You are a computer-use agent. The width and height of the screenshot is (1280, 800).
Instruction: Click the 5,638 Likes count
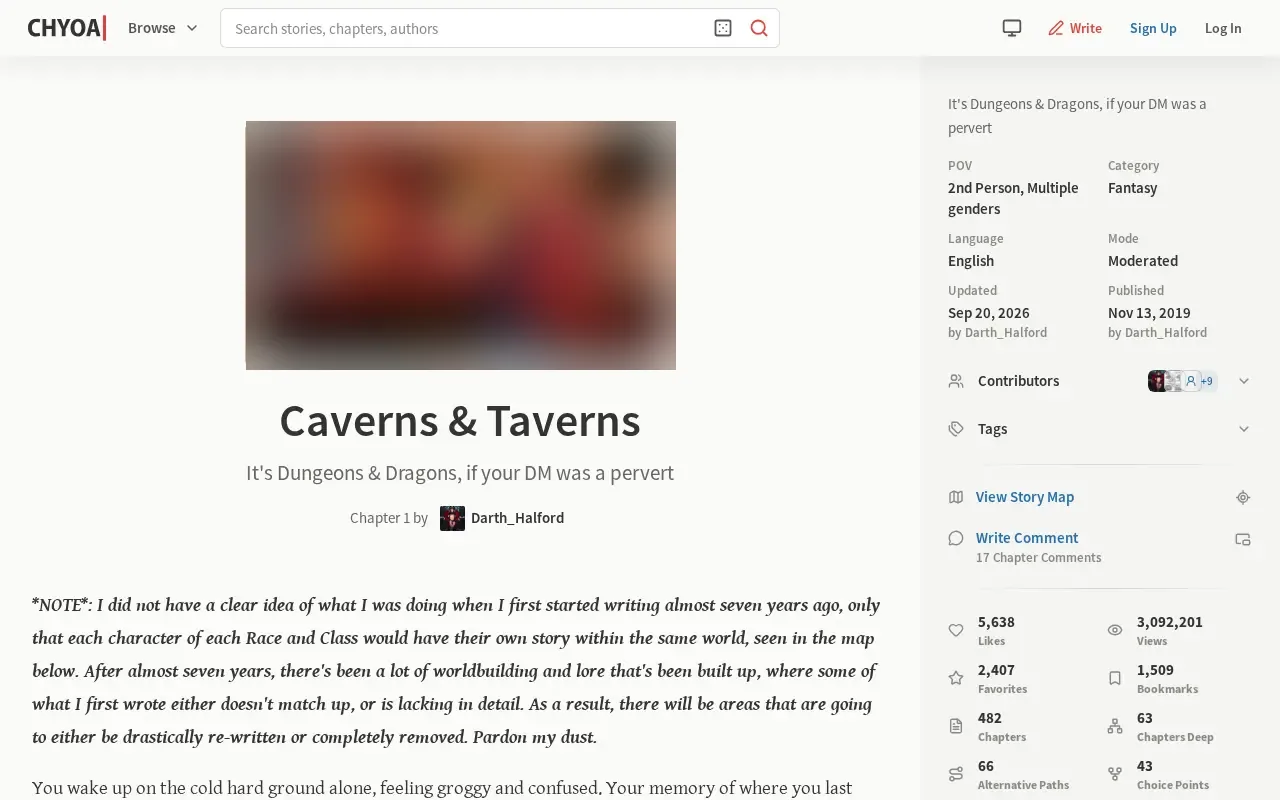[x=996, y=622]
